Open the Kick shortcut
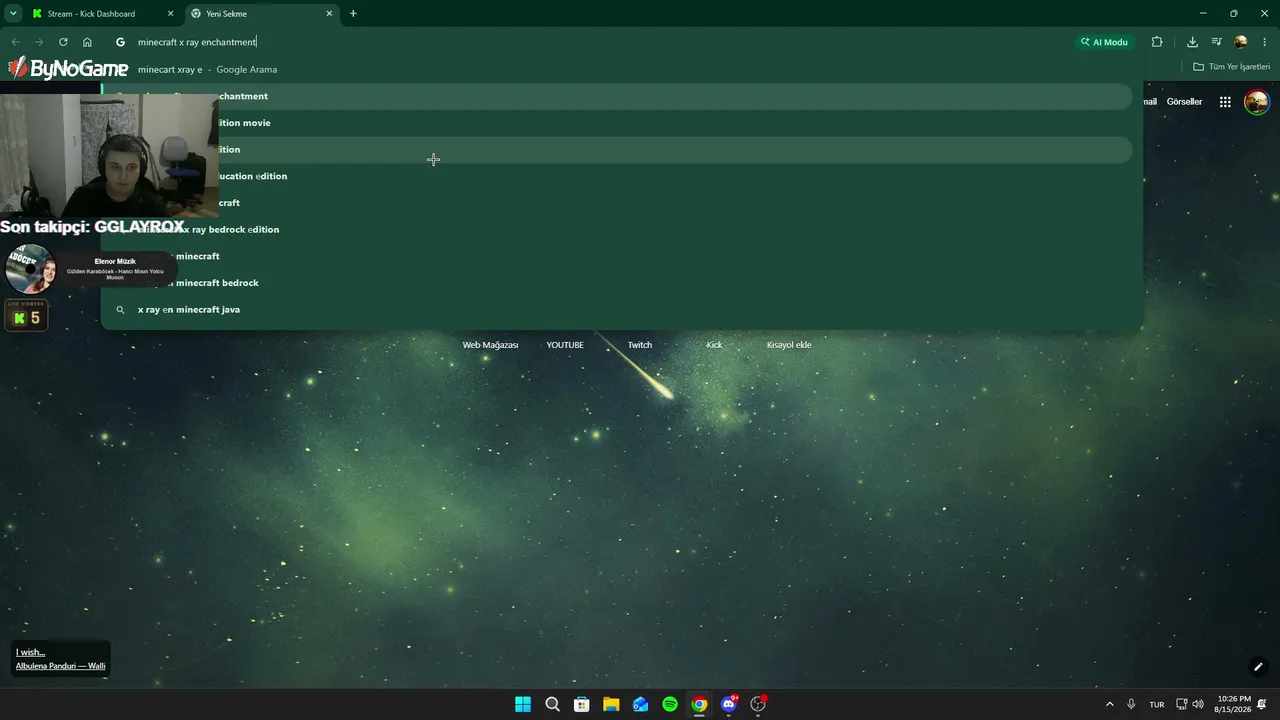1280x720 pixels. tap(714, 345)
